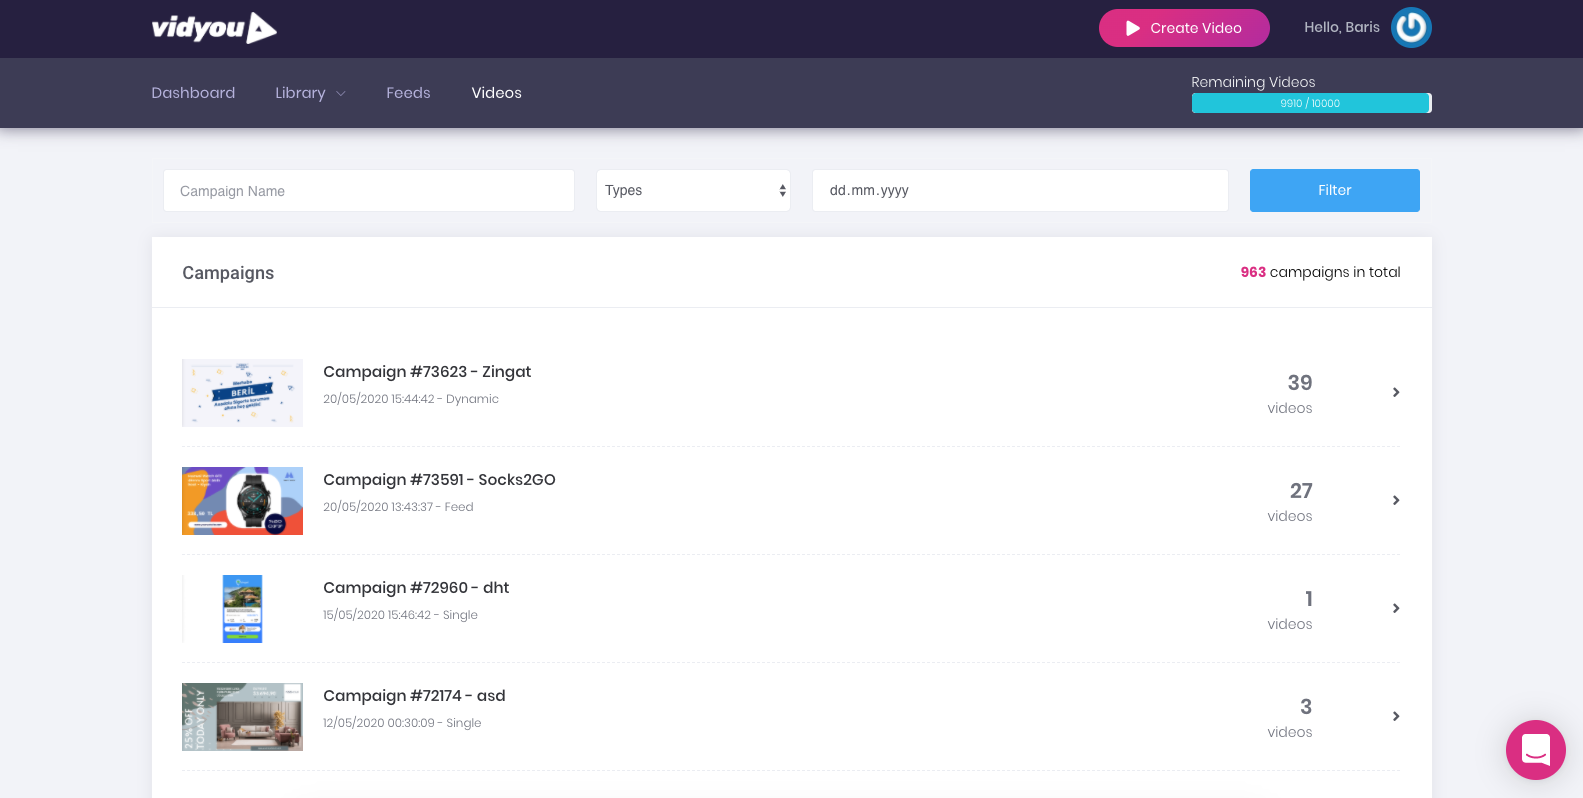
Task: Open dht campaign via its arrow
Action: (x=1396, y=608)
